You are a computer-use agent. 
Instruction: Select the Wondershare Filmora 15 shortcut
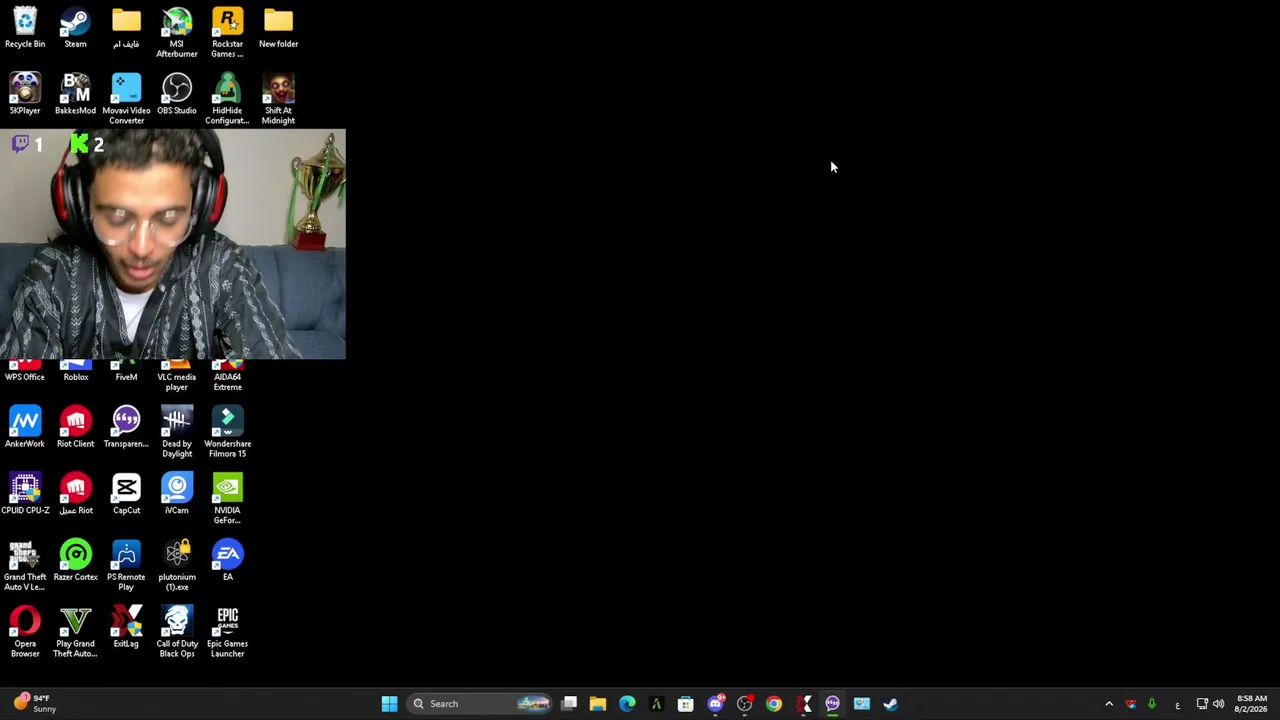[227, 432]
